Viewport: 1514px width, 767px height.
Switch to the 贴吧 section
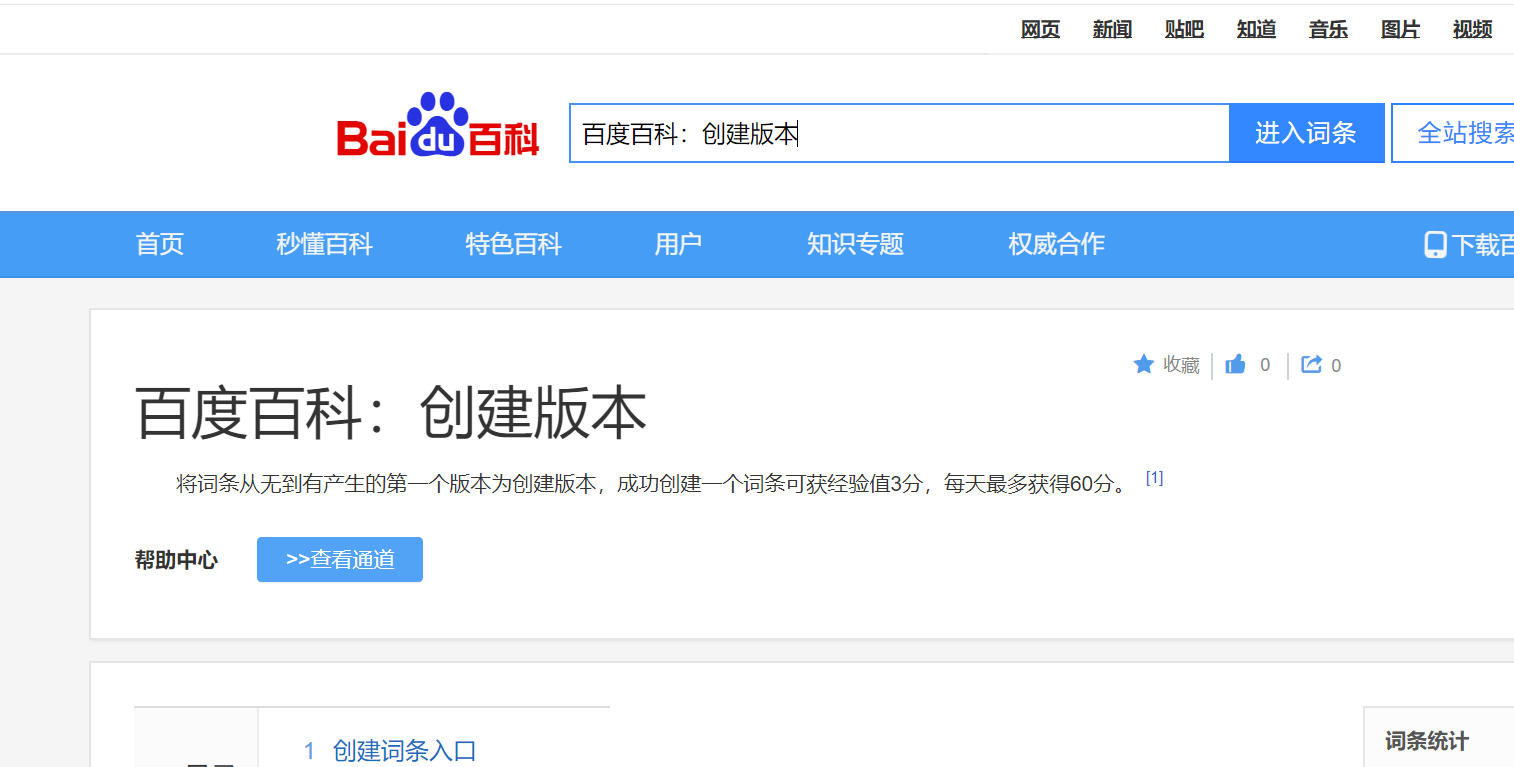[x=1183, y=29]
